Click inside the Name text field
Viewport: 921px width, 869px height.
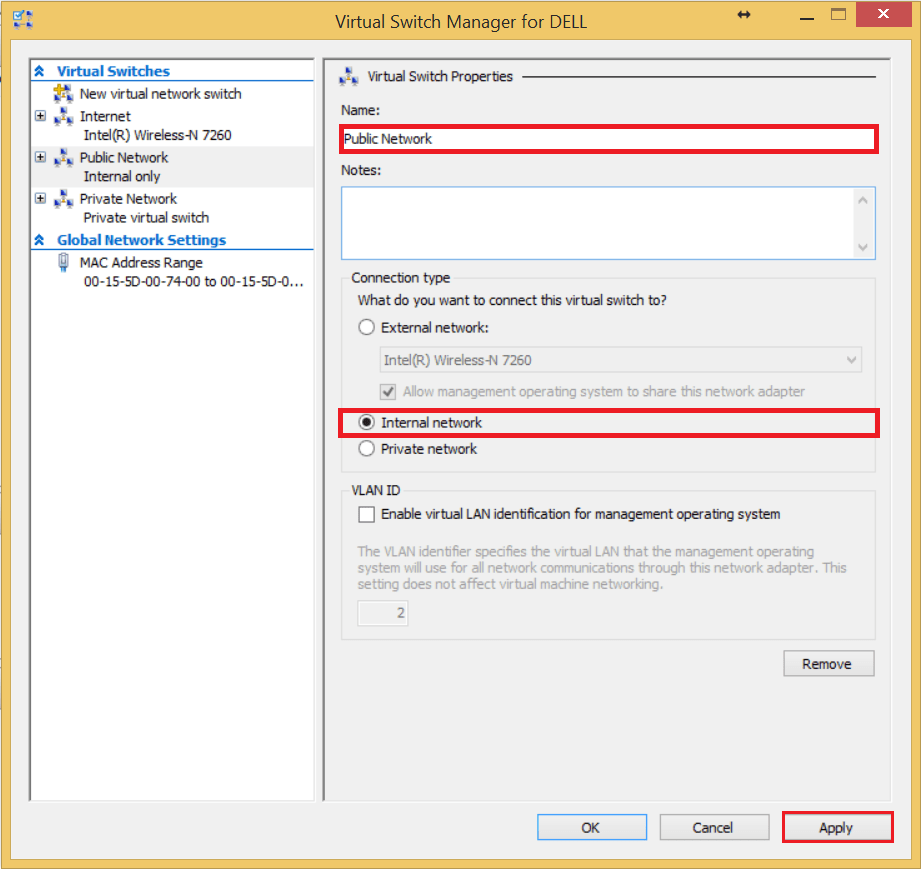[600, 139]
